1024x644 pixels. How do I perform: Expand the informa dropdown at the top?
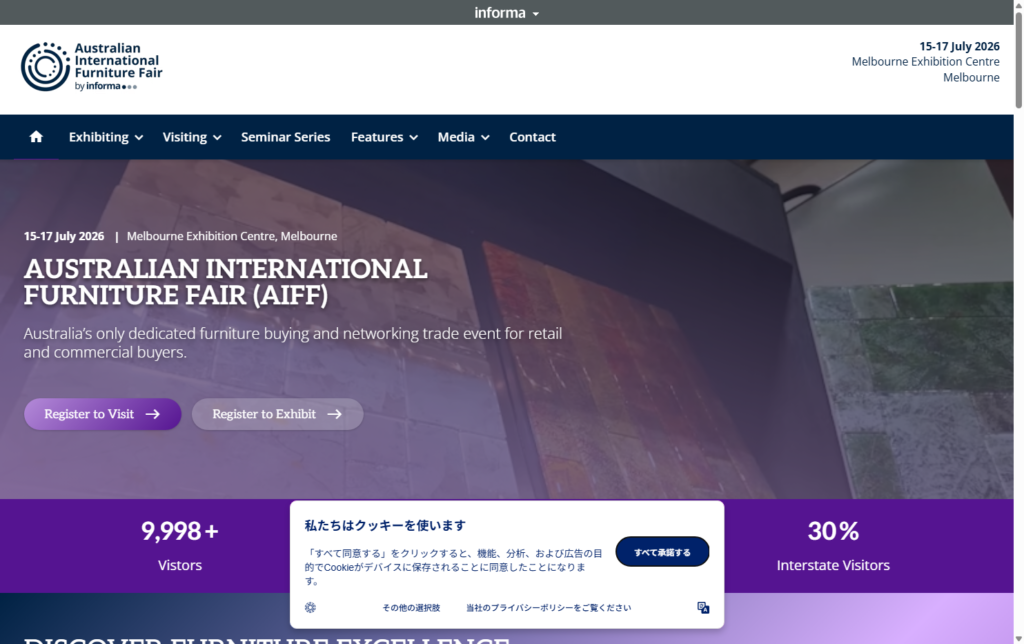pyautogui.click(x=506, y=12)
